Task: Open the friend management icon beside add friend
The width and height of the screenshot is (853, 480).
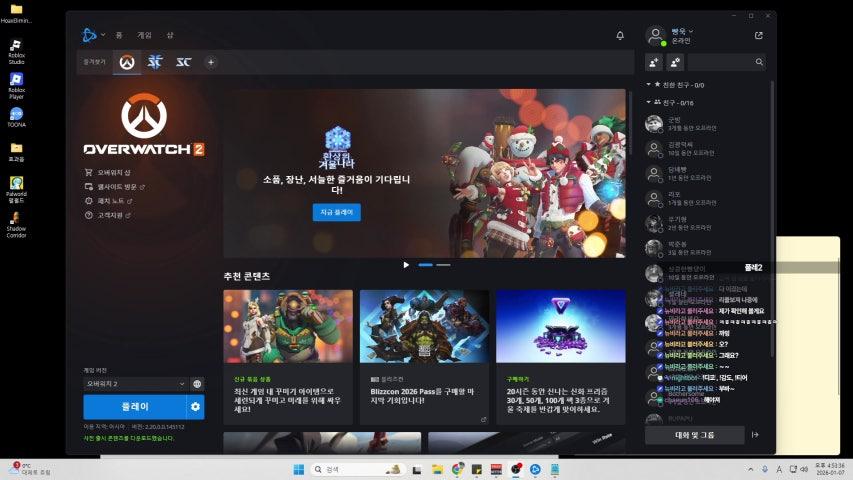Action: 675,62
